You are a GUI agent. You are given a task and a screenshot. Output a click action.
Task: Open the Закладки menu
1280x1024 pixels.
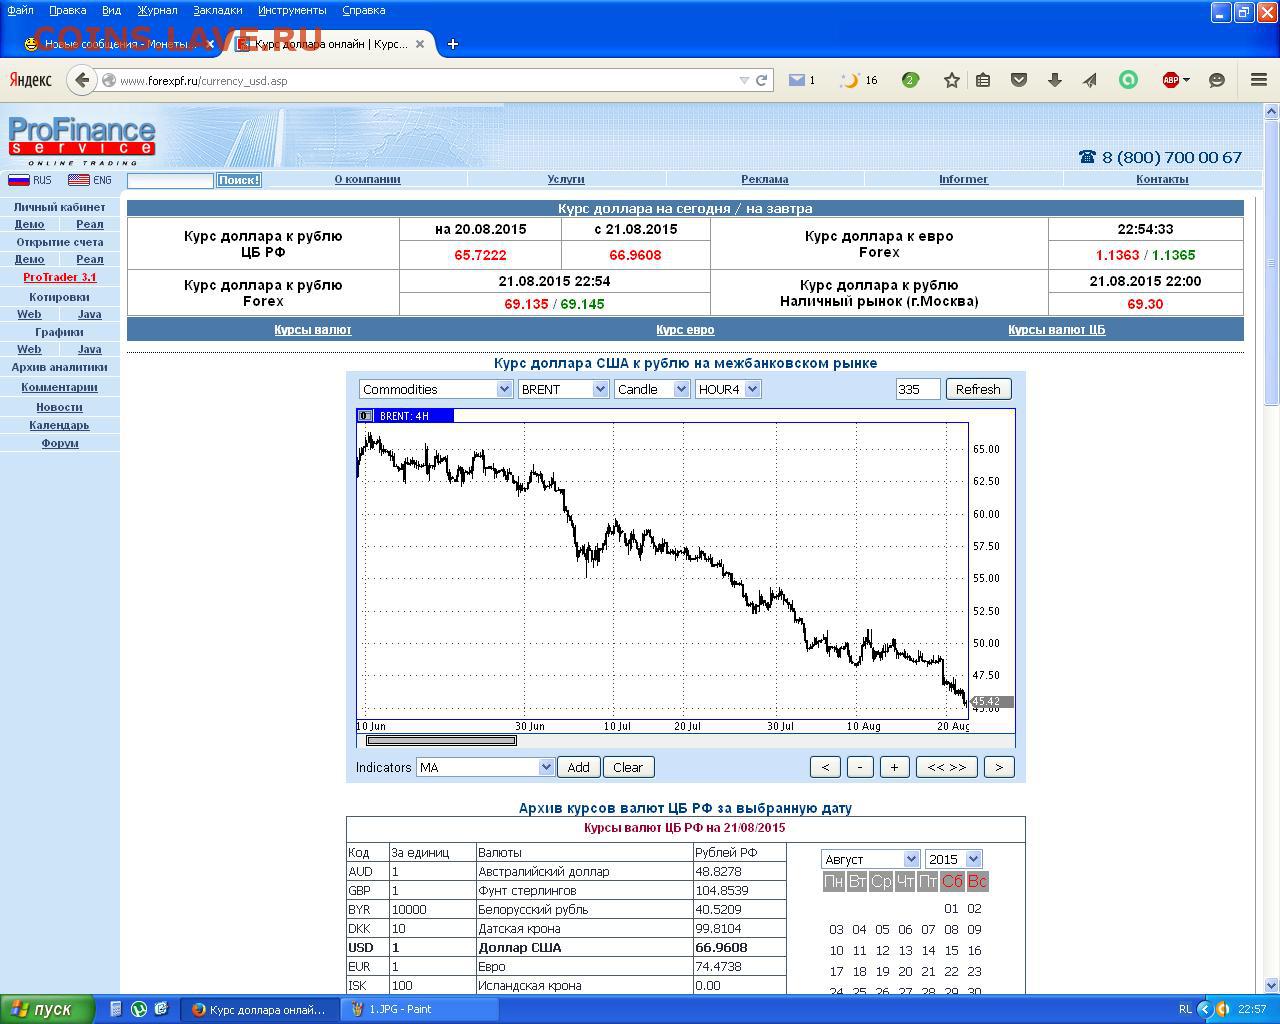[x=217, y=10]
